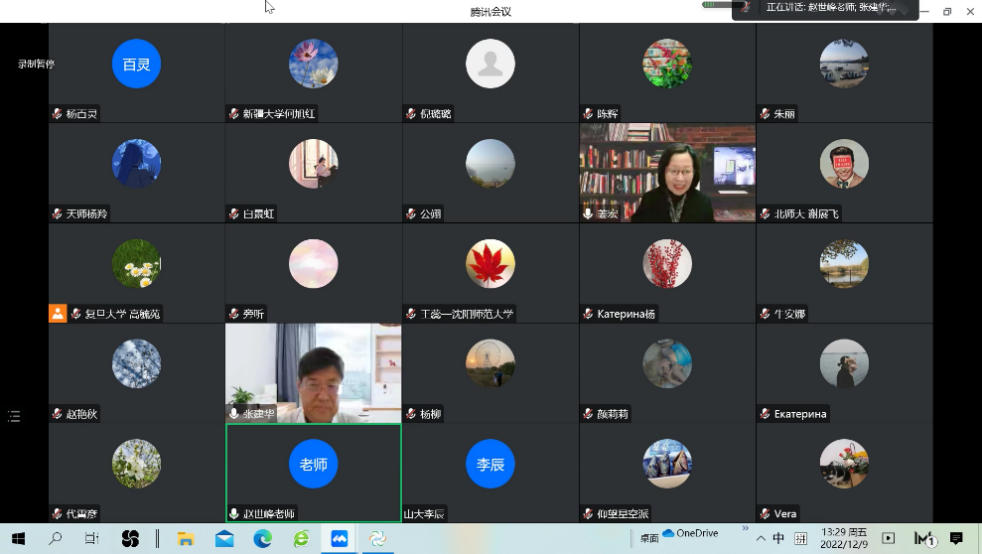This screenshot has height=554, width=982.
Task: Open File Explorer from the taskbar
Action: (x=185, y=539)
